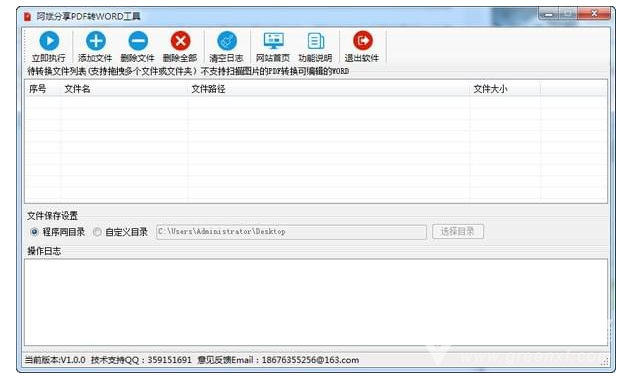Select 自定义目录 radio button
Image resolution: width=629 pixels, height=382 pixels.
point(97,232)
